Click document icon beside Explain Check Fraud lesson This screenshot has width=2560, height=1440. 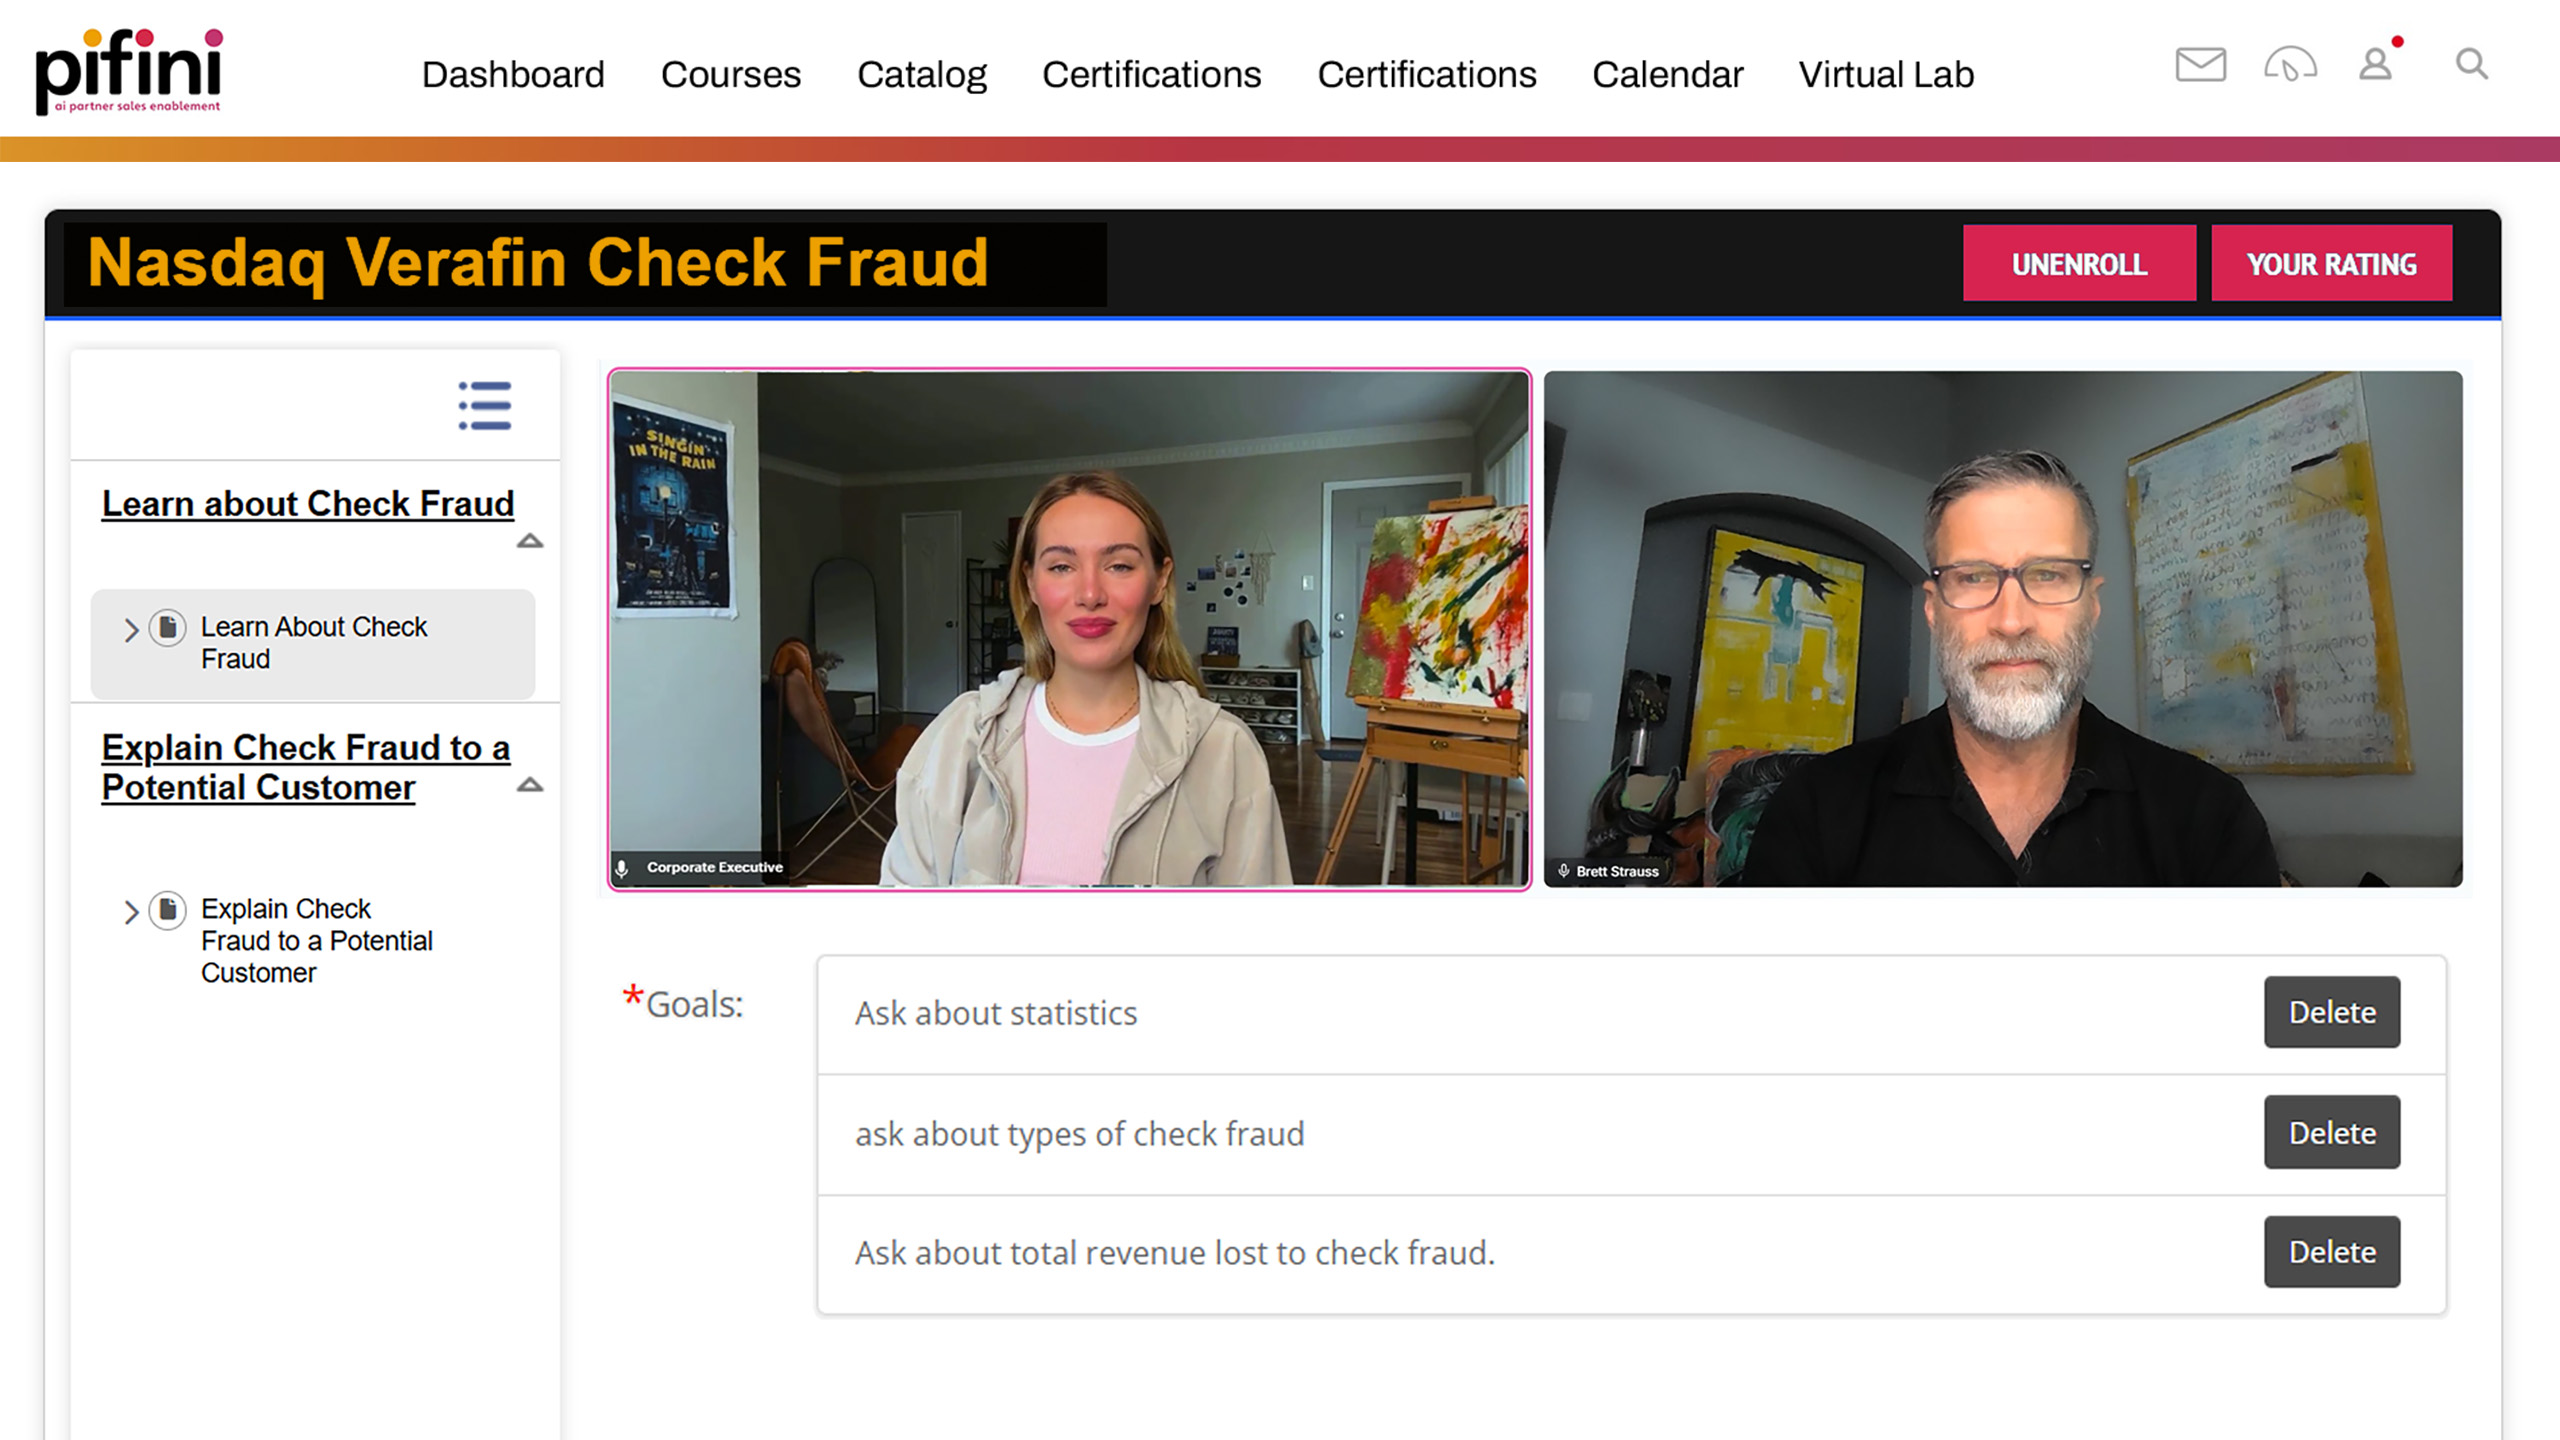point(168,910)
